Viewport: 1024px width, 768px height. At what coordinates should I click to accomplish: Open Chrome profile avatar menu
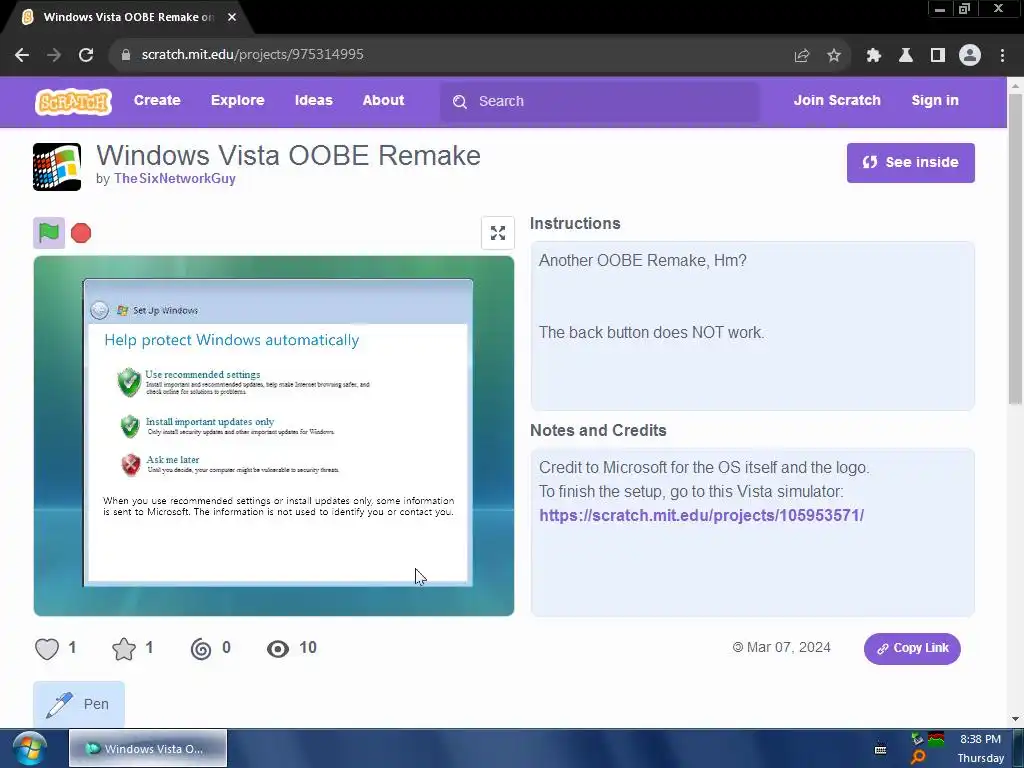[x=970, y=56]
